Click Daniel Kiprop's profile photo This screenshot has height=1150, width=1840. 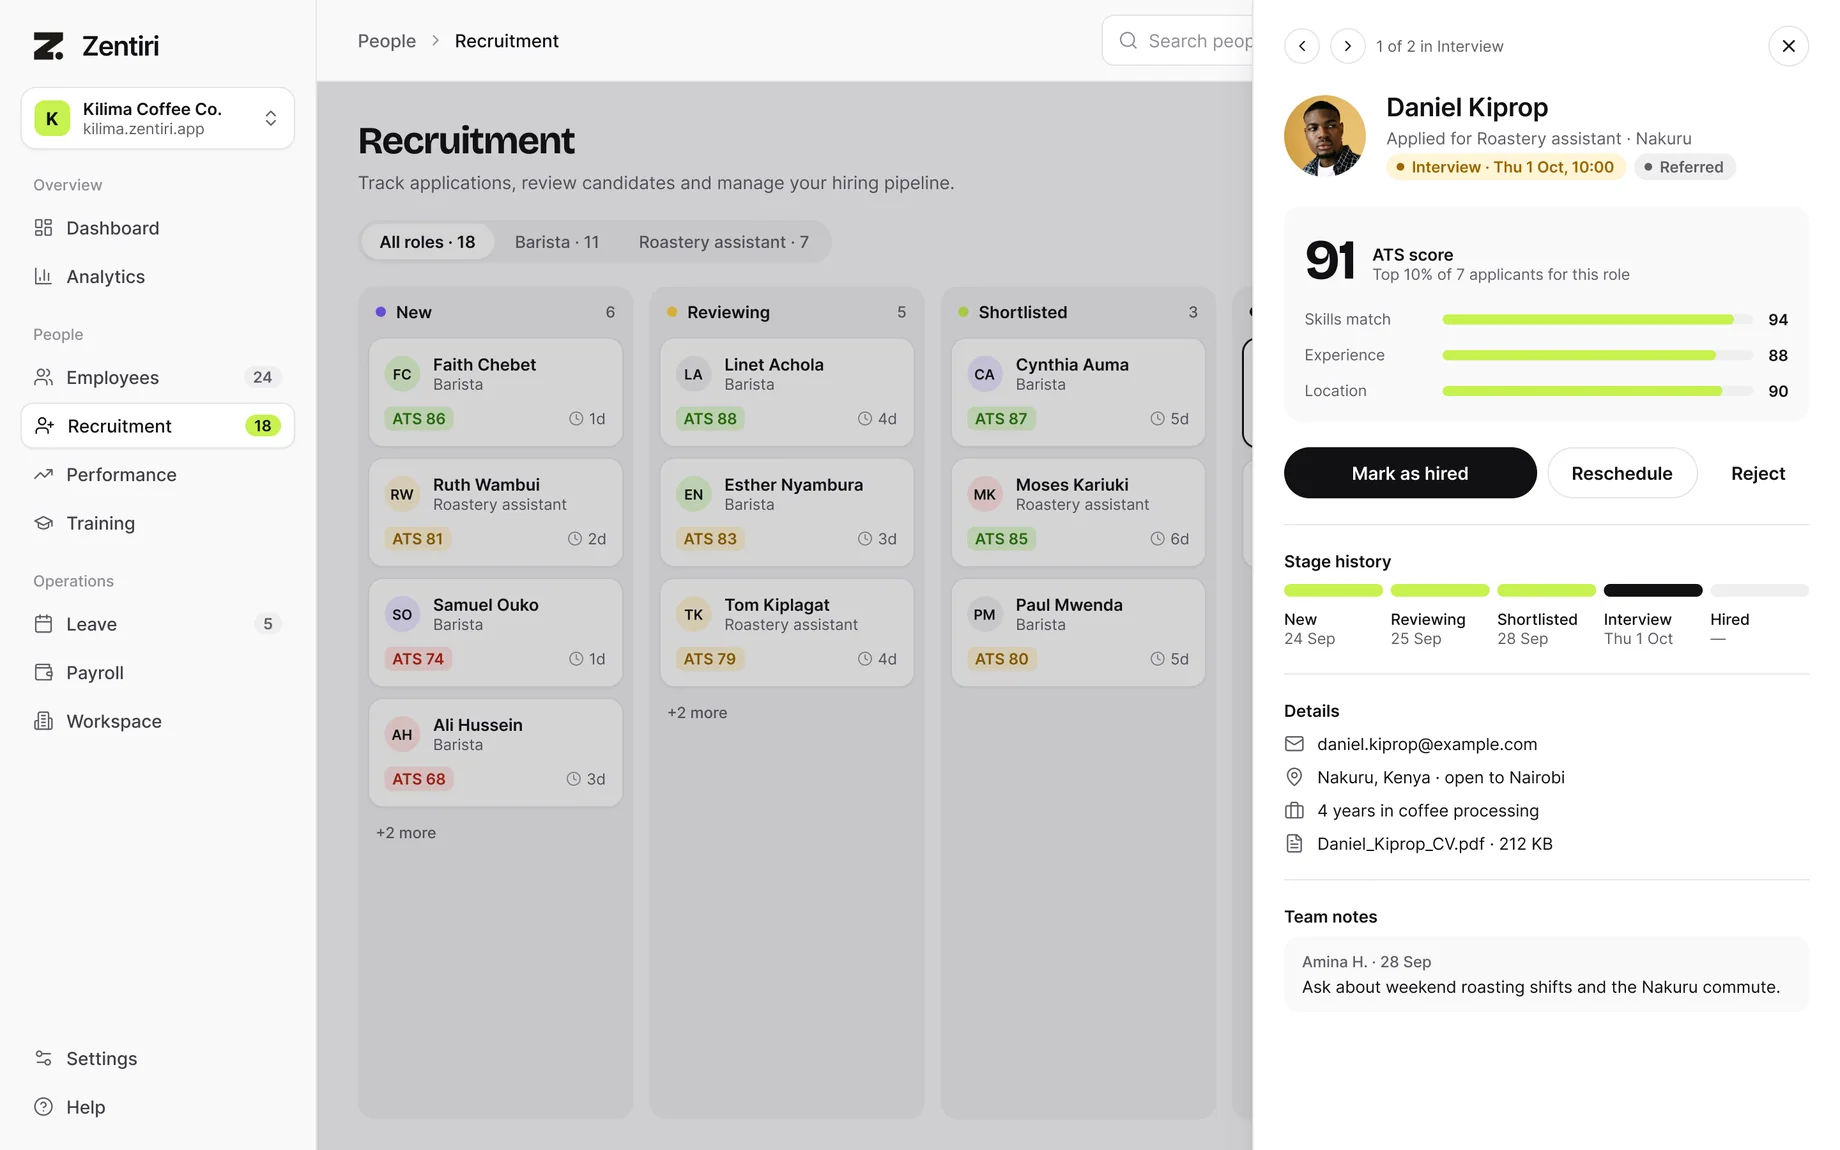pyautogui.click(x=1325, y=136)
